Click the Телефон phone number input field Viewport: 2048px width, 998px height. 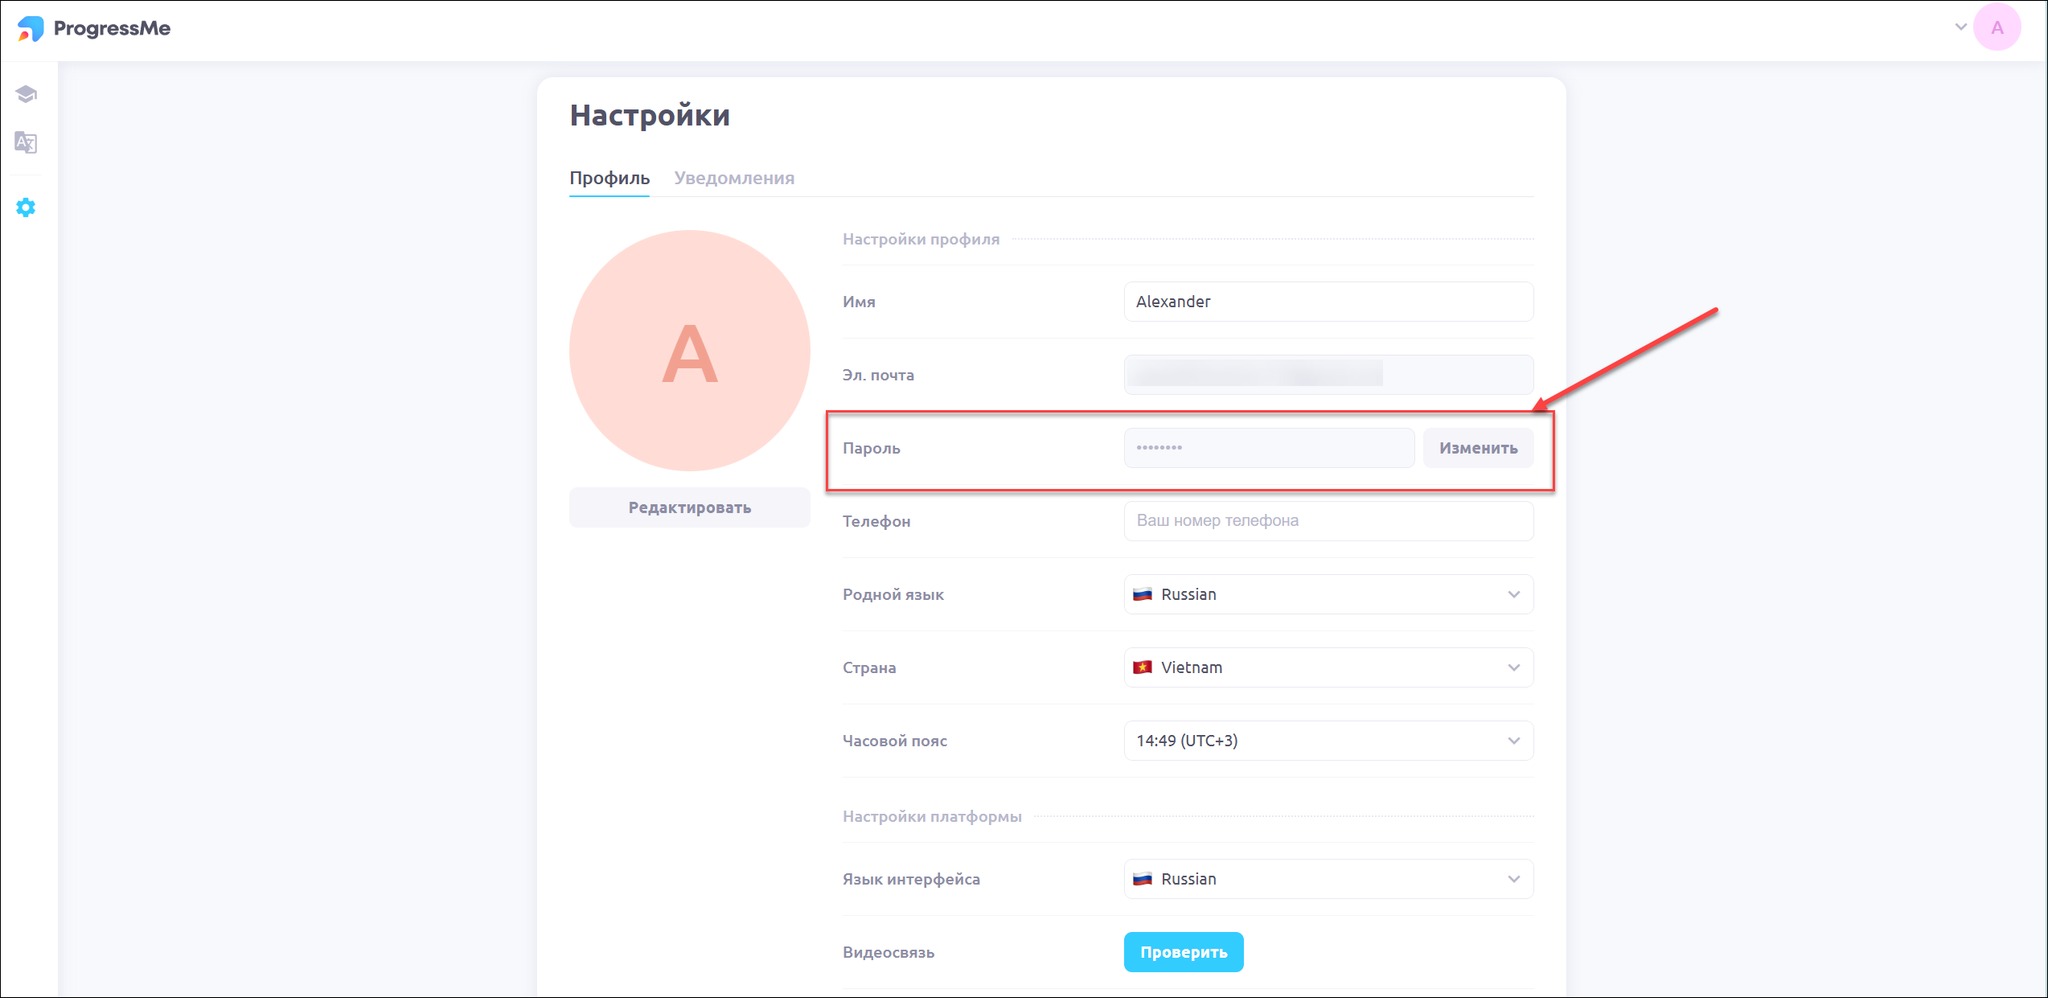[x=1328, y=521]
